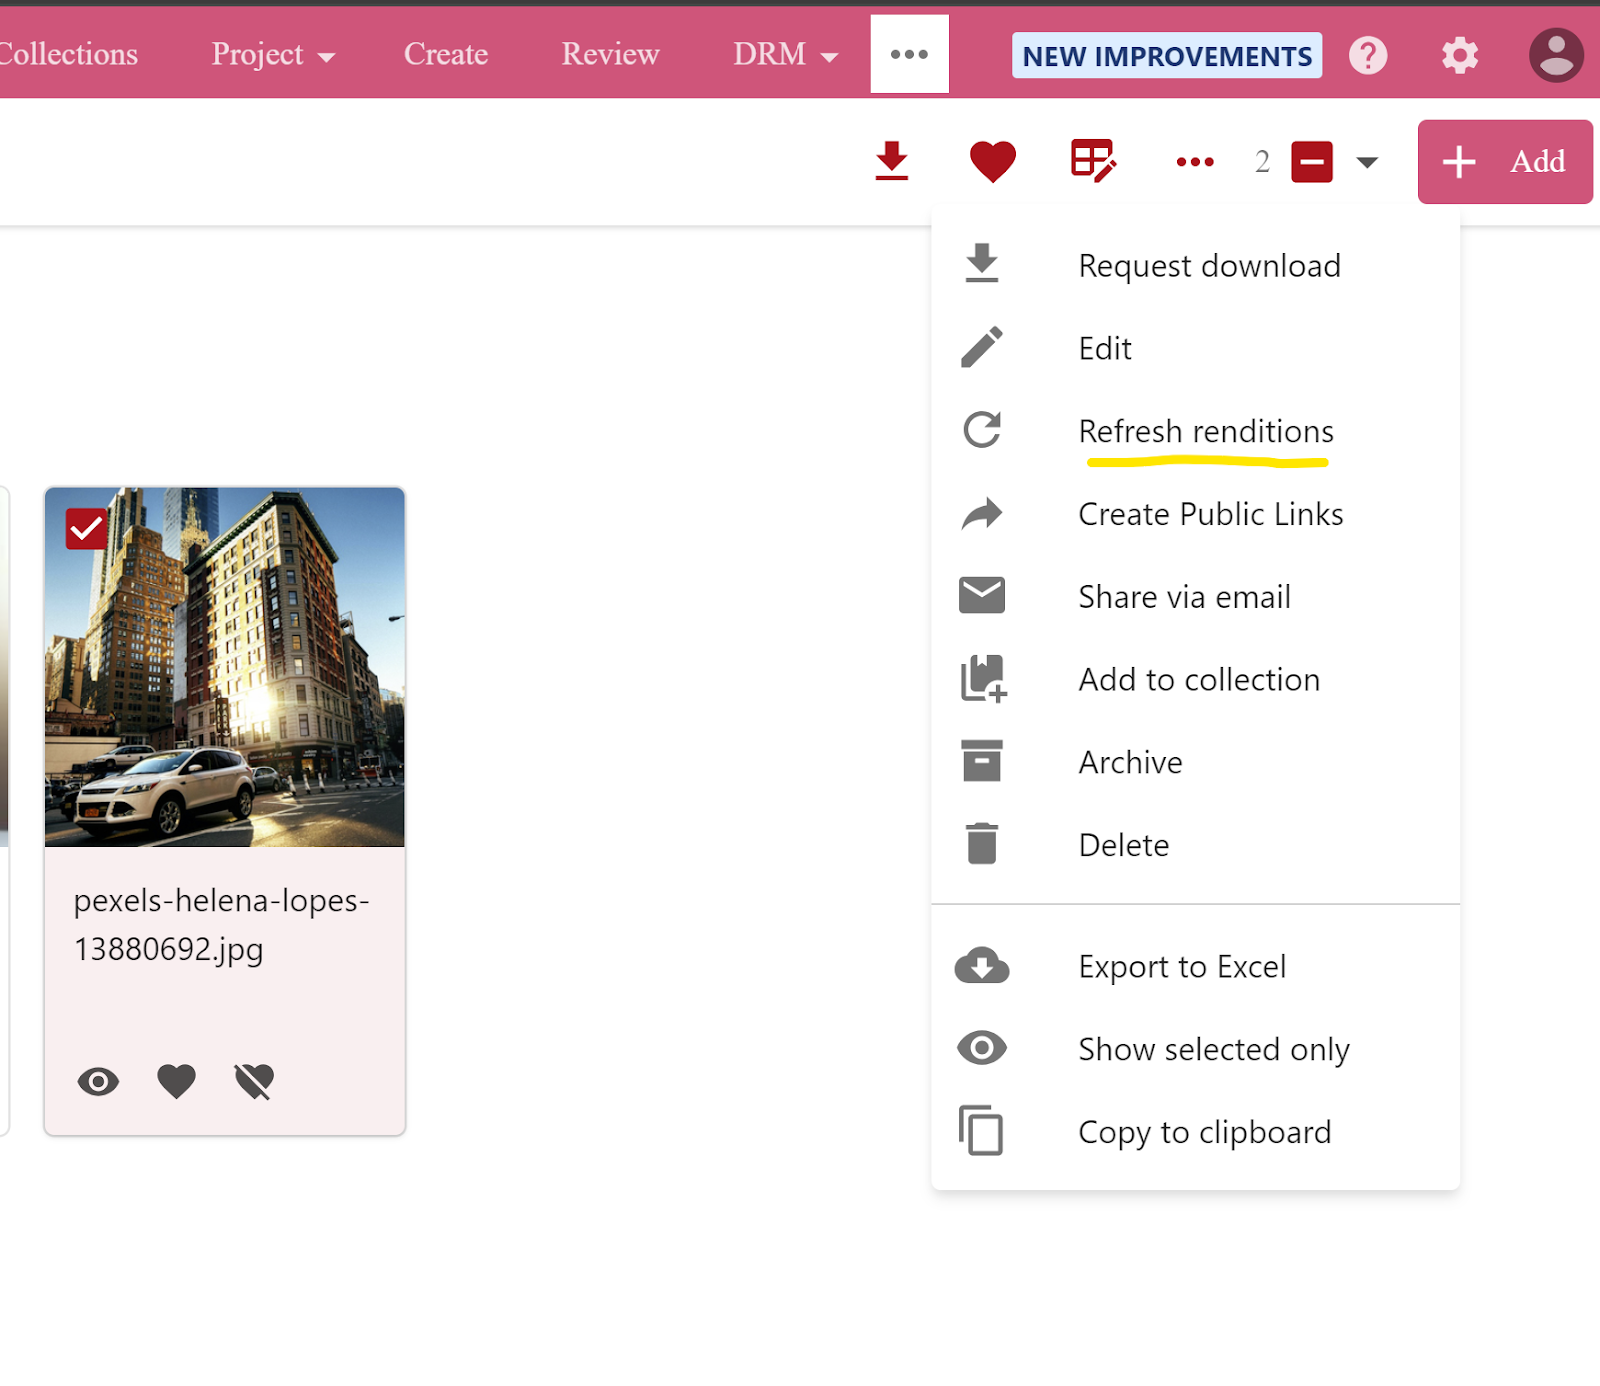
Task: Open the city street image thumbnail
Action: coord(225,667)
